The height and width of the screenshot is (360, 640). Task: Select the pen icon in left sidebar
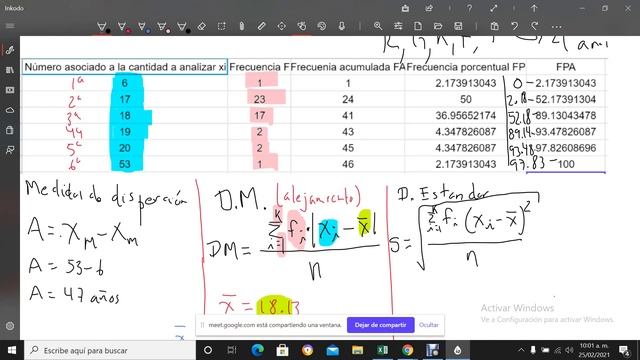pos(10,50)
